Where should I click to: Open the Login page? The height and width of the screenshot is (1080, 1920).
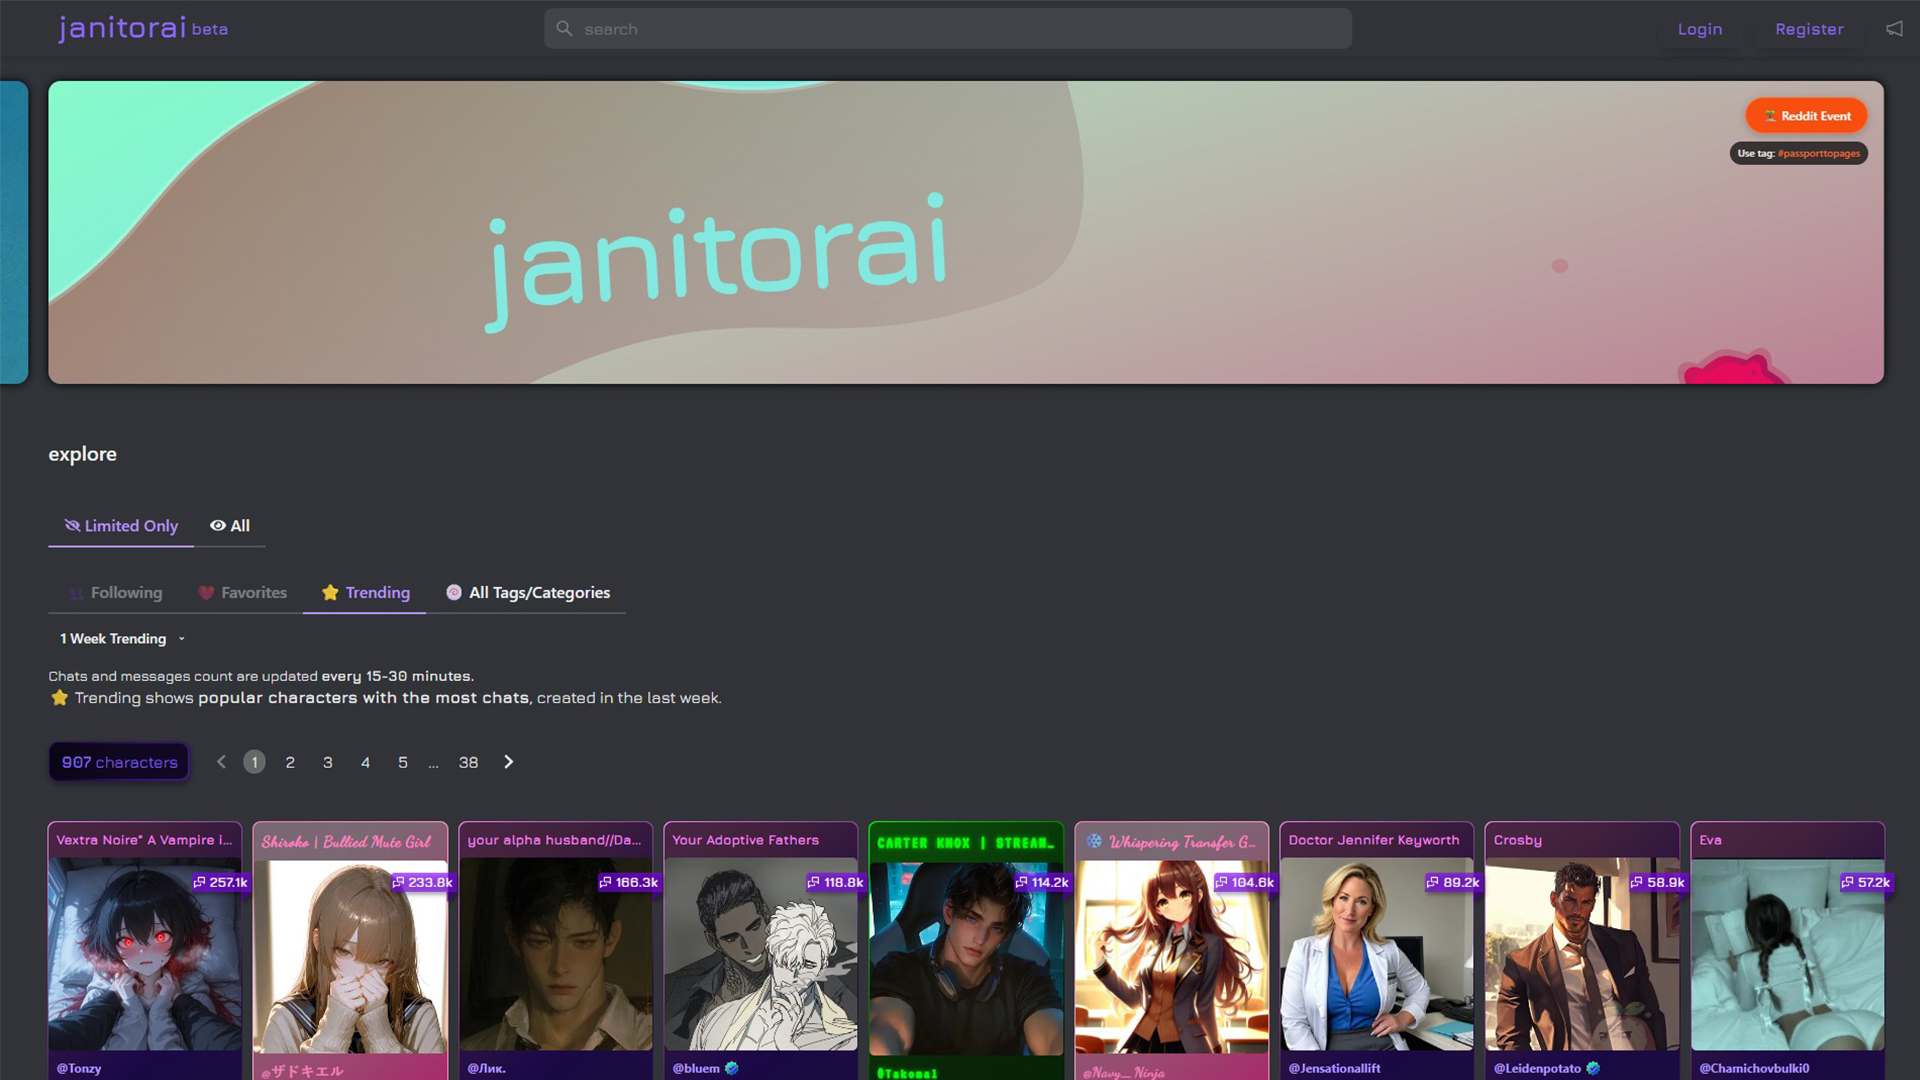1700,29
